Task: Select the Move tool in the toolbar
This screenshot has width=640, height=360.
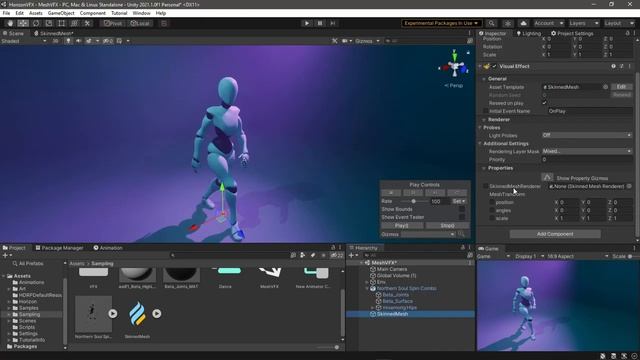Action: click(23, 23)
